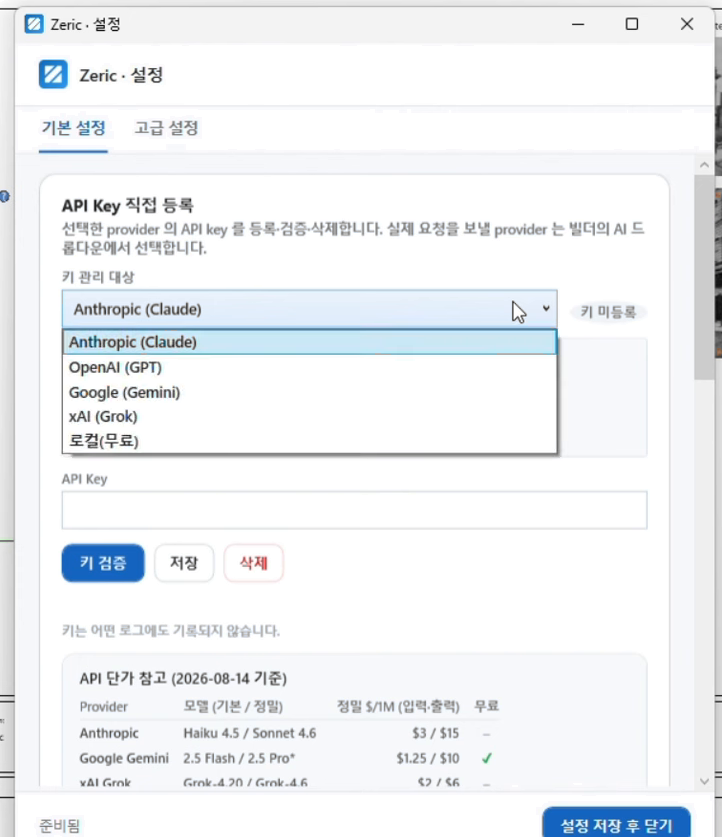Click the '2.5 Flash / 2.5 Pro*' cell
Viewport: 722px width, 837px height.
click(x=239, y=758)
